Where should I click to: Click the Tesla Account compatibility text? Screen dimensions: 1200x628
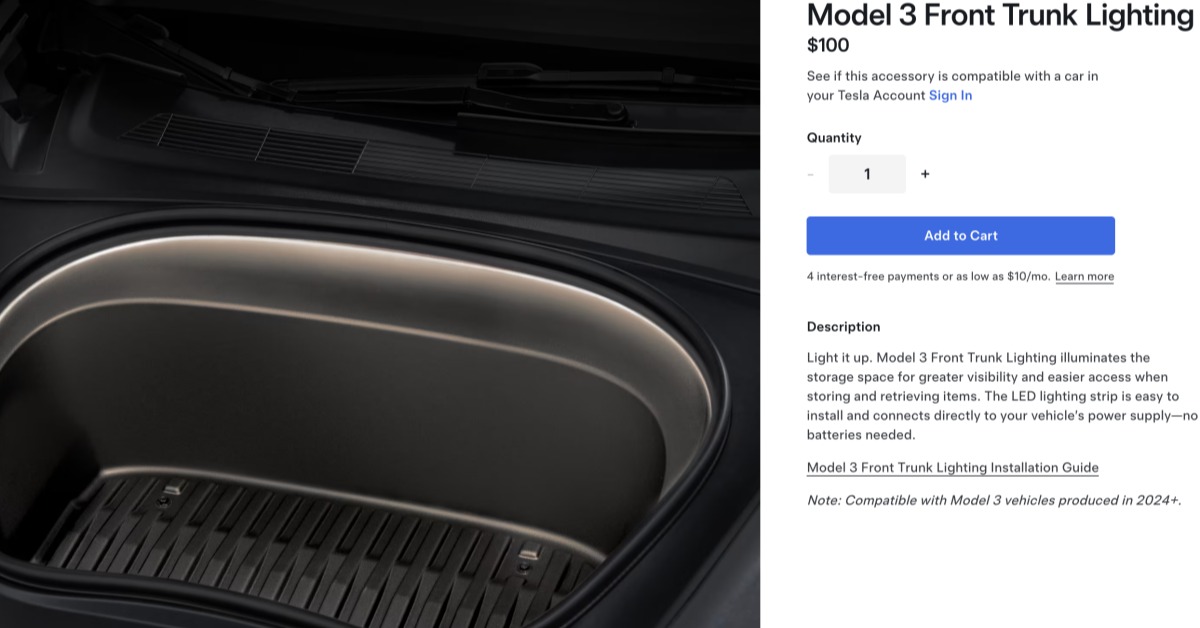coord(953,86)
